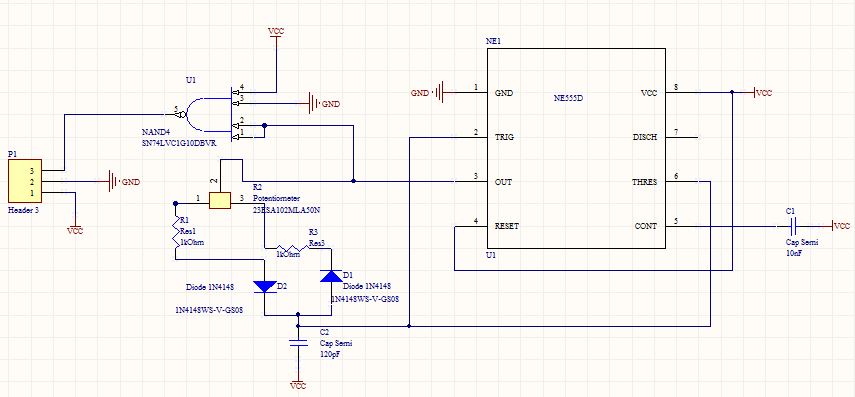Screen dimensions: 855x397
Task: Select the '23ESA102MLA50N' part number text
Action: [x=287, y=209]
